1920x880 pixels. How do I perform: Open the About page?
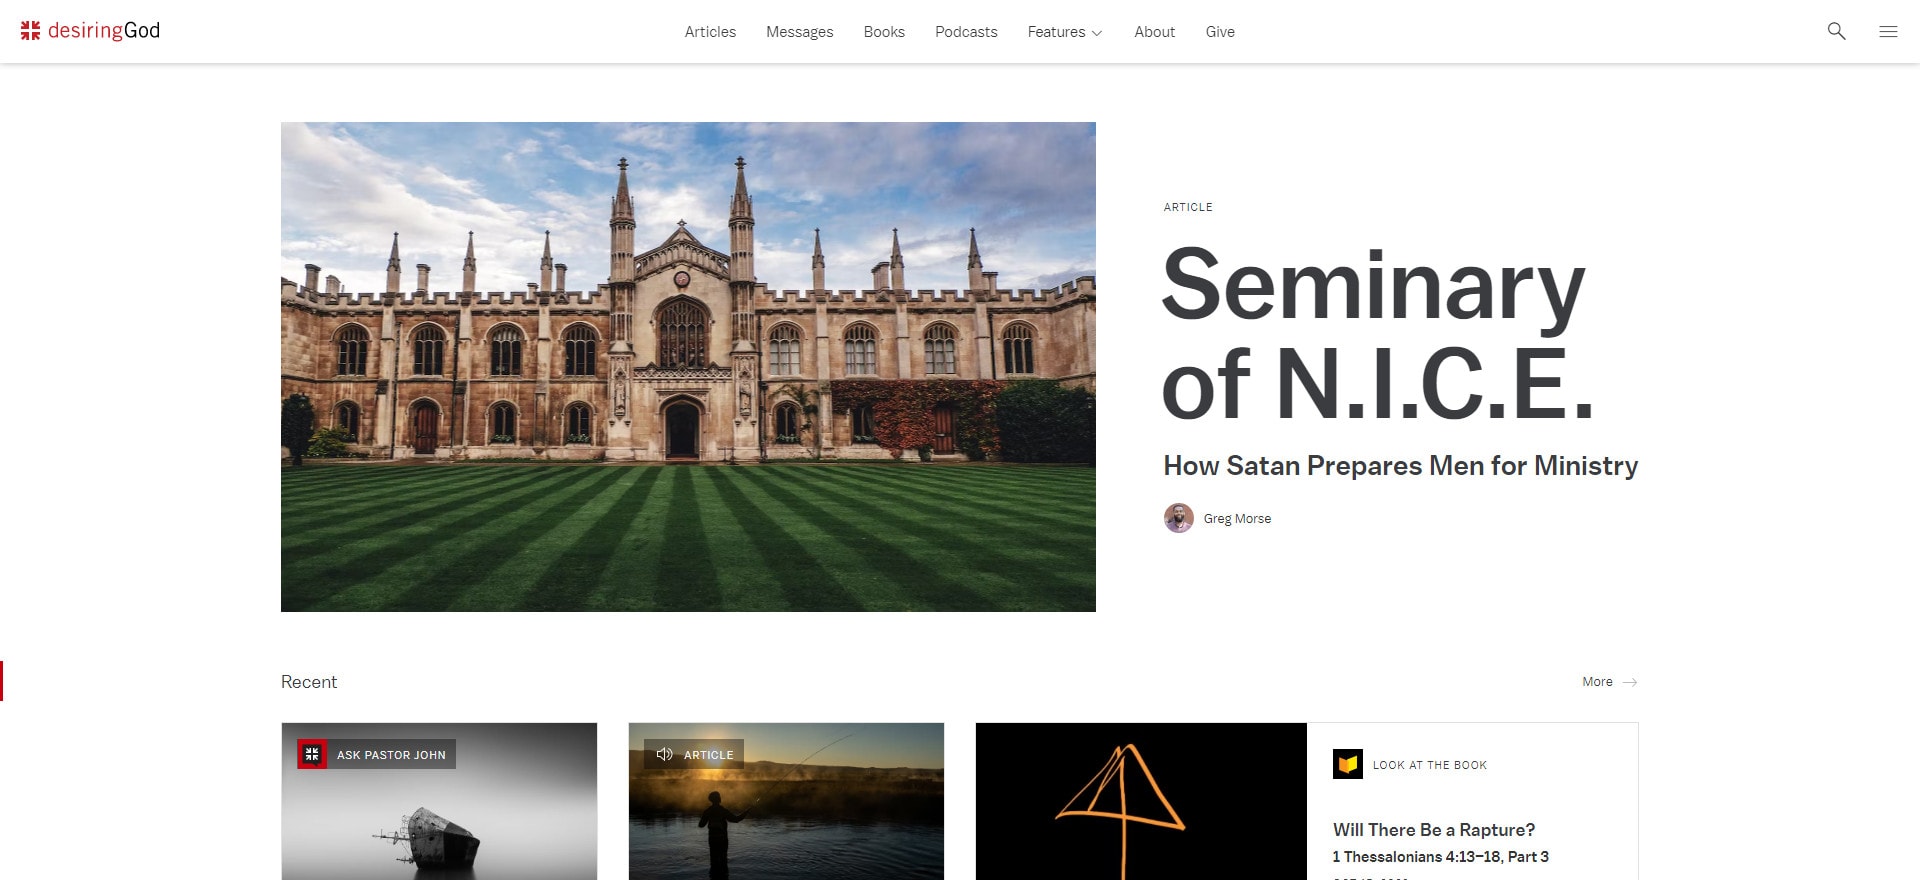(1154, 32)
